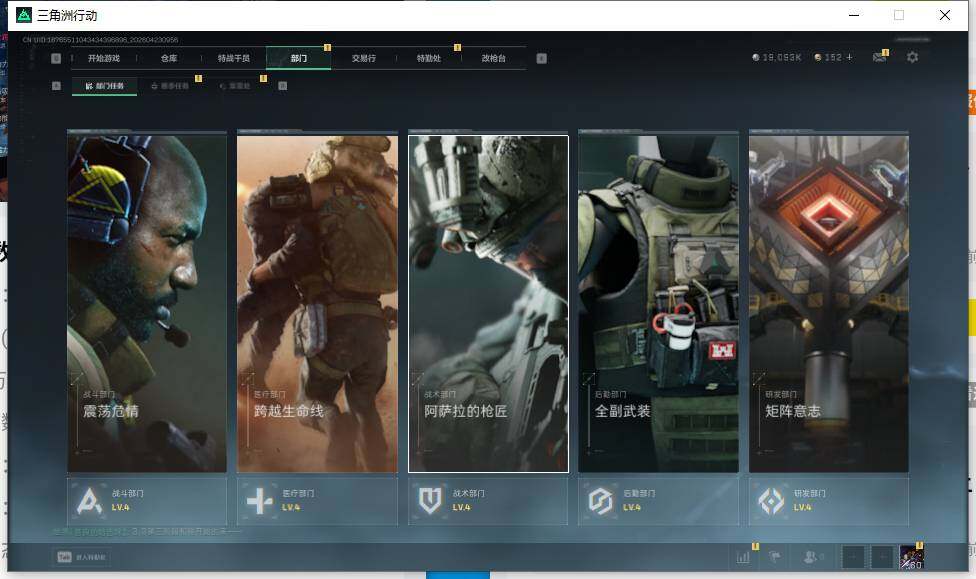Image resolution: width=976 pixels, height=579 pixels.
Task: Close the 三角洲行动 window
Action: pyautogui.click(x=945, y=15)
